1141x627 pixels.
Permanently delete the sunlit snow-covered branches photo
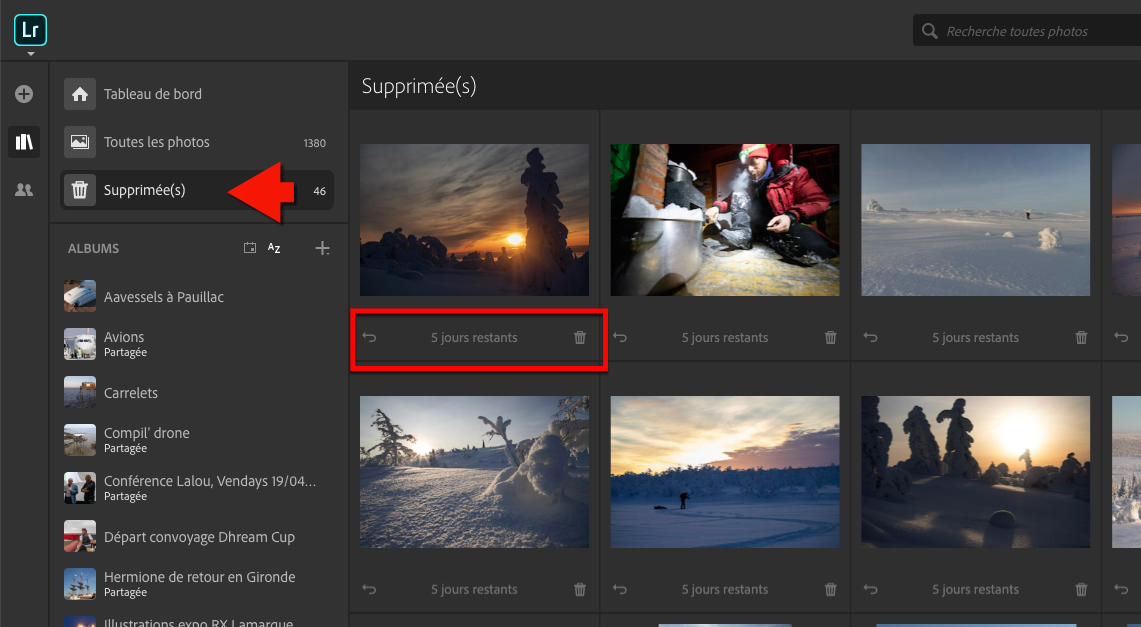pos(580,589)
